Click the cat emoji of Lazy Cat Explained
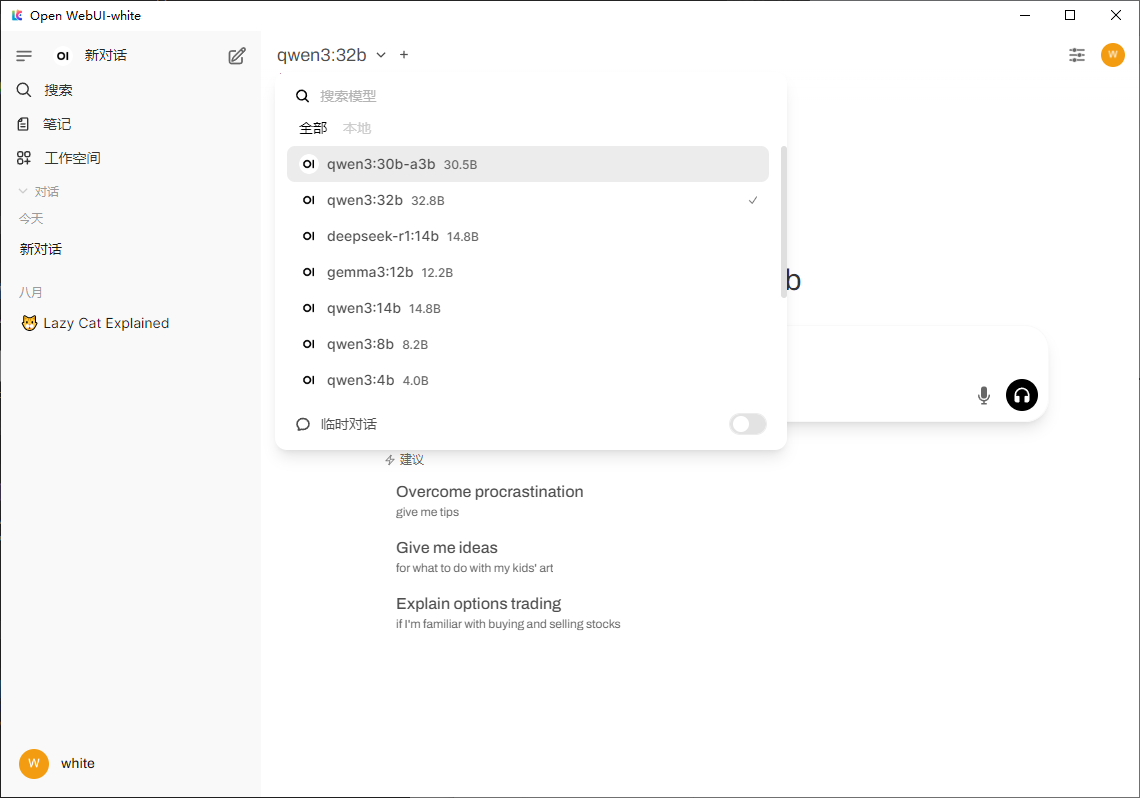Image resolution: width=1140 pixels, height=798 pixels. tap(29, 323)
